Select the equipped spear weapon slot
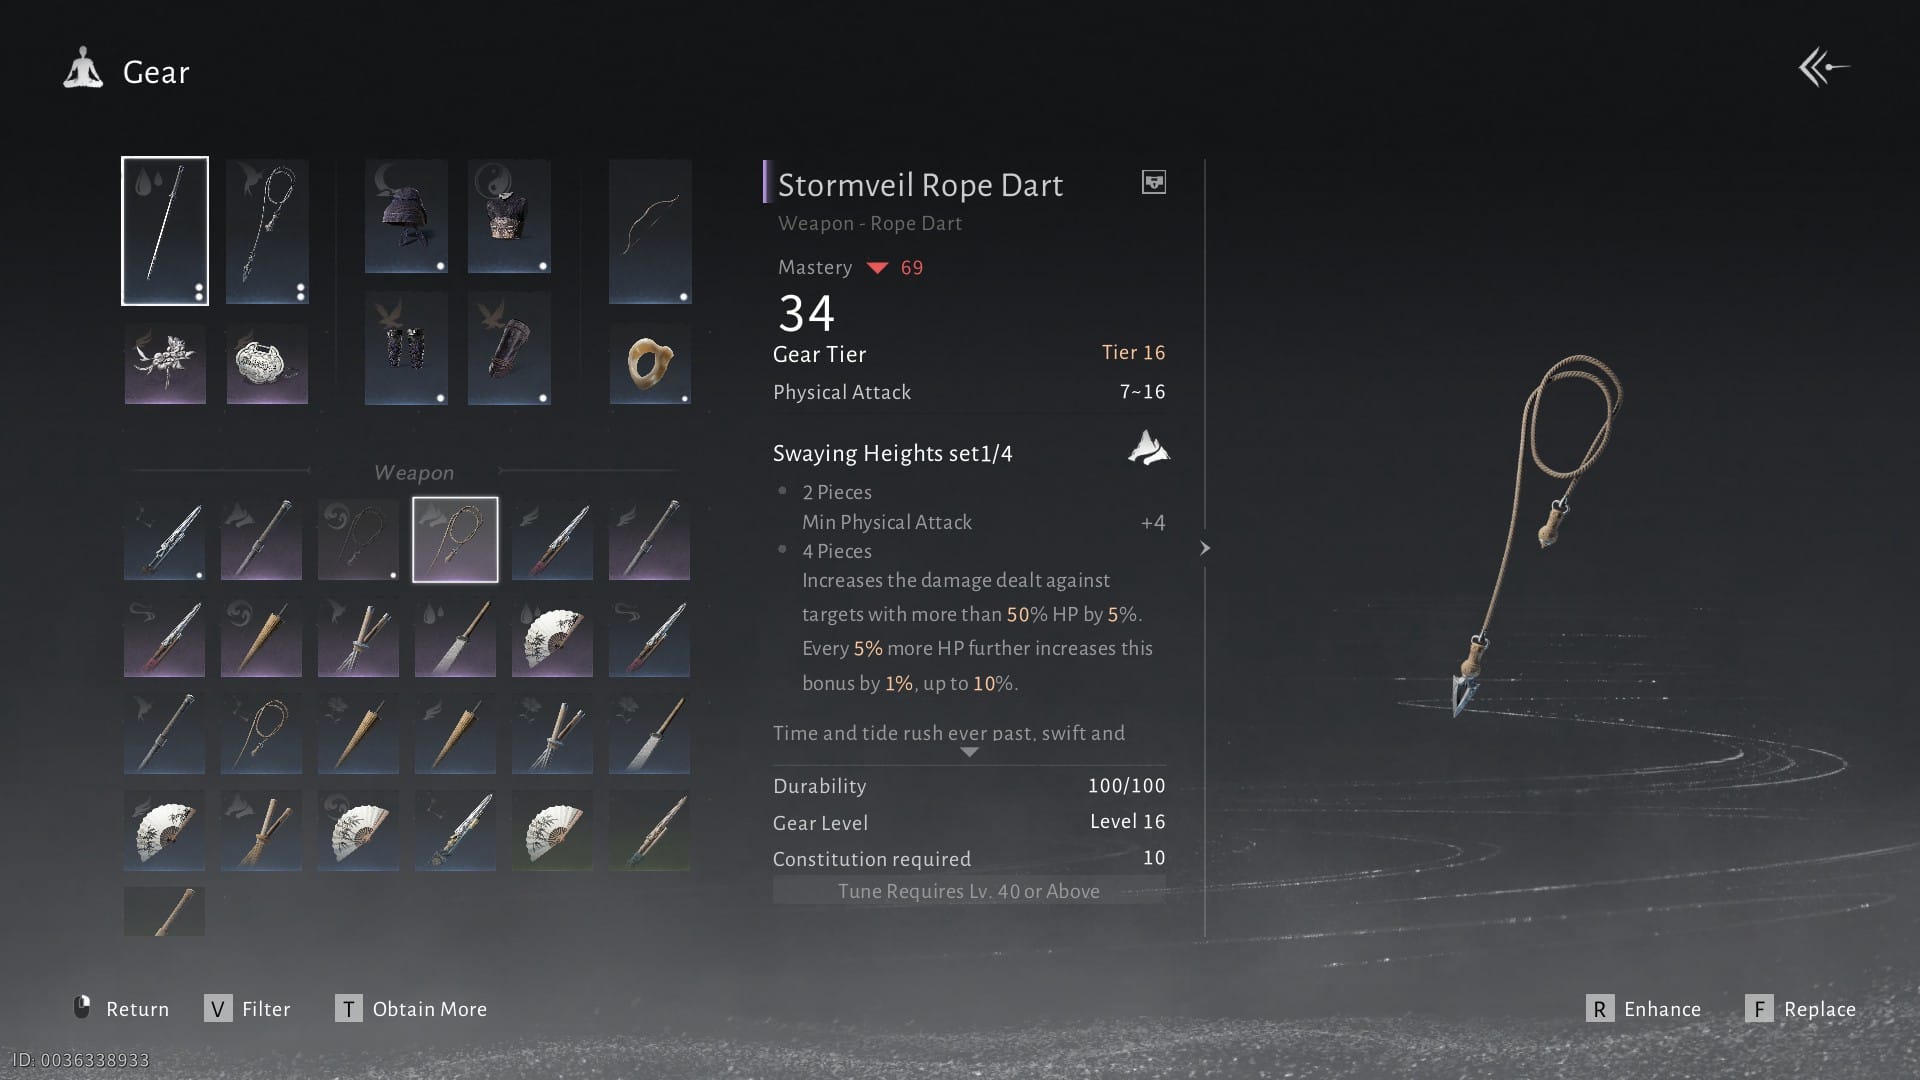Screen dimensions: 1920x1080 (165, 231)
